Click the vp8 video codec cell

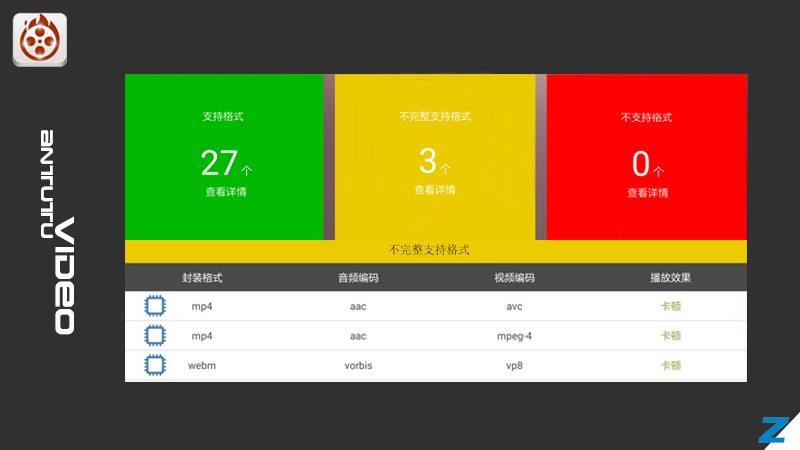(x=514, y=366)
